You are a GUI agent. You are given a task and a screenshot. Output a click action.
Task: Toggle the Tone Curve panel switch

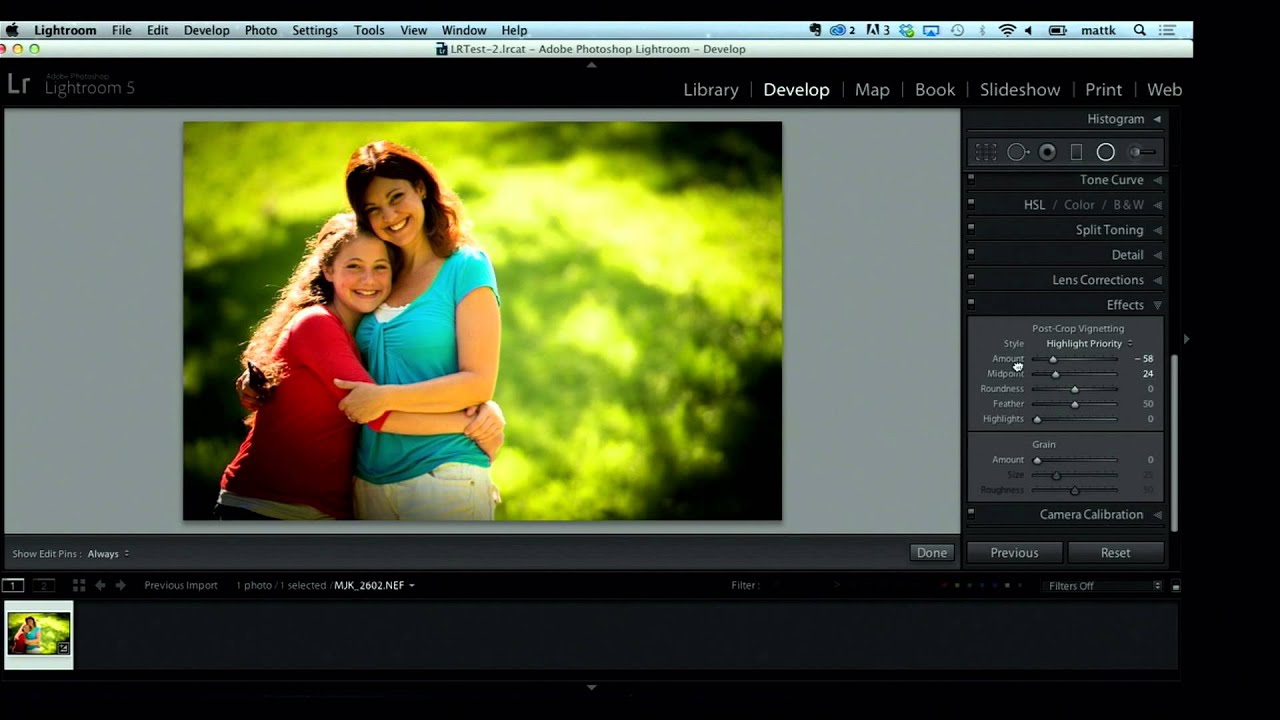tap(970, 178)
